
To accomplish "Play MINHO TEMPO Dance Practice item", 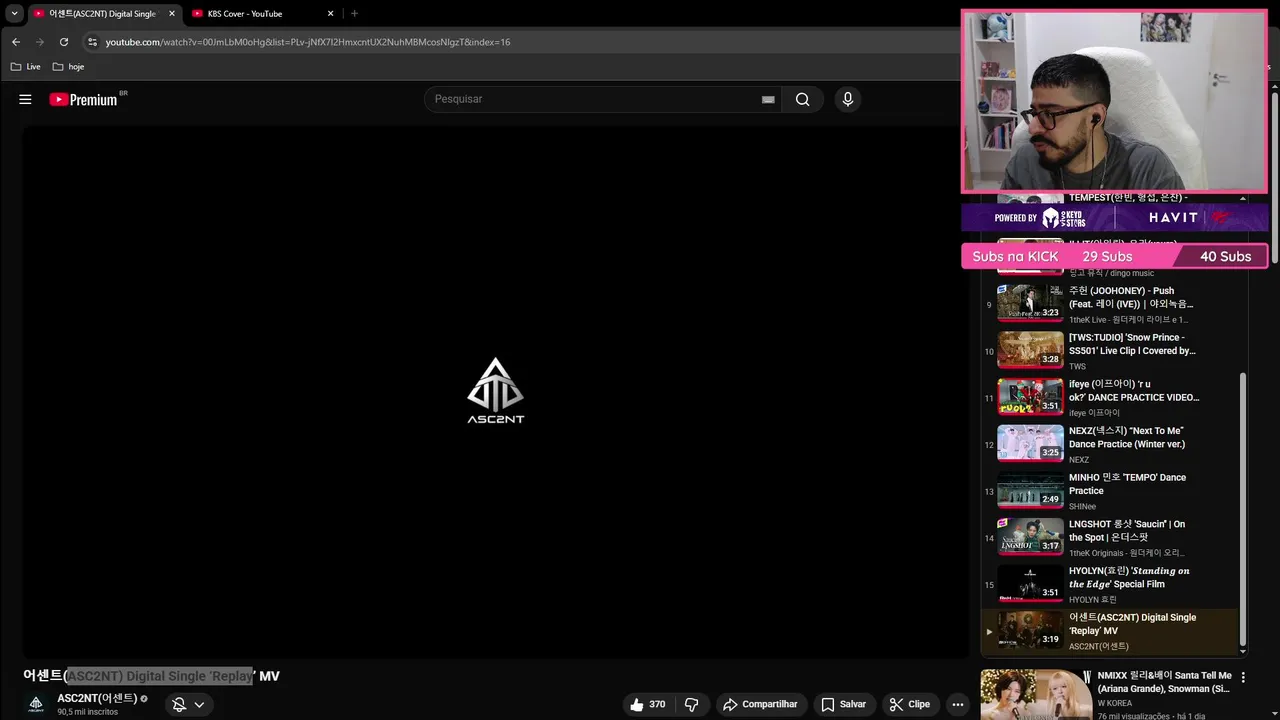I will point(1110,491).
